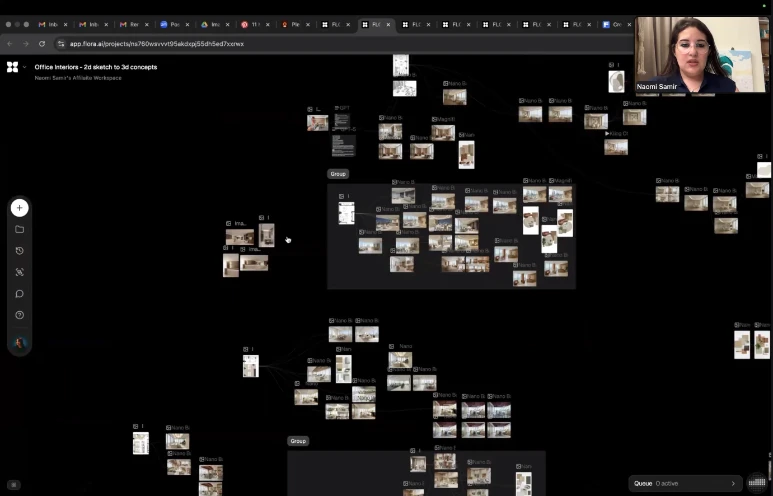Click the browser reload button

tap(42, 44)
